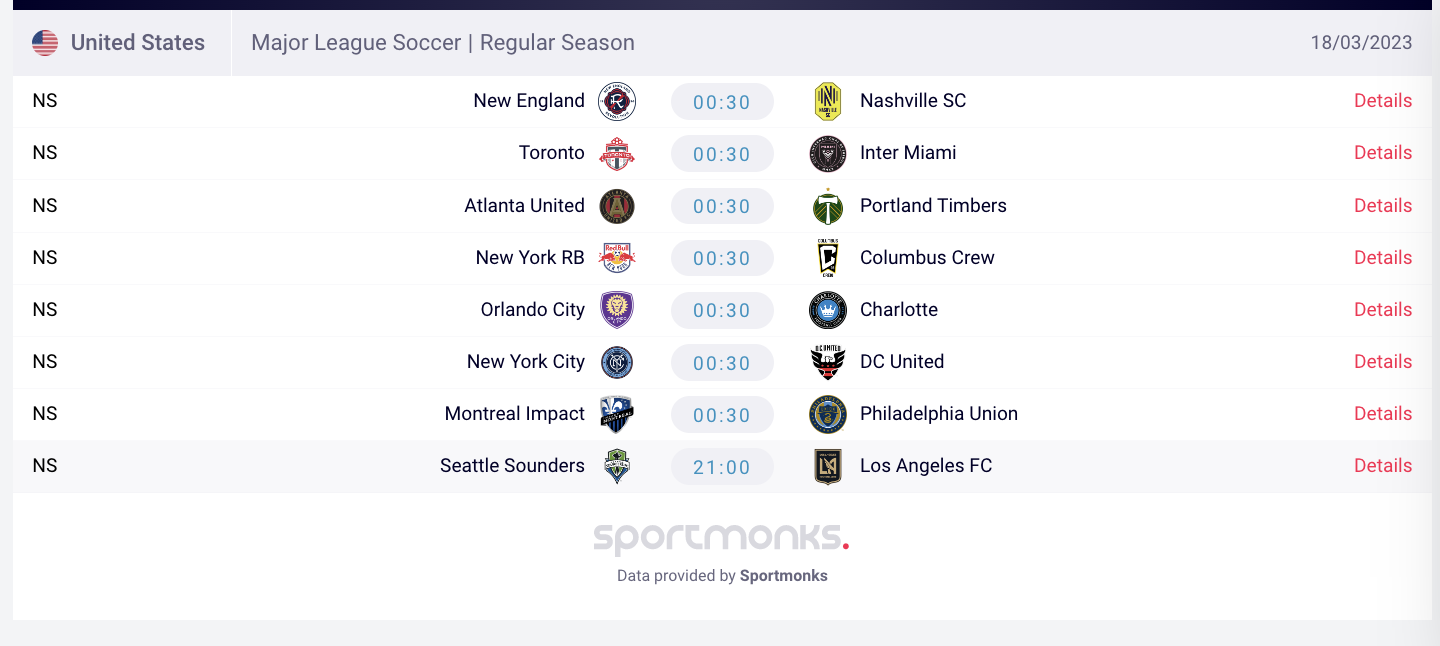Click the Nashville SC team logo
Screen dimensions: 1440x646
click(x=827, y=101)
